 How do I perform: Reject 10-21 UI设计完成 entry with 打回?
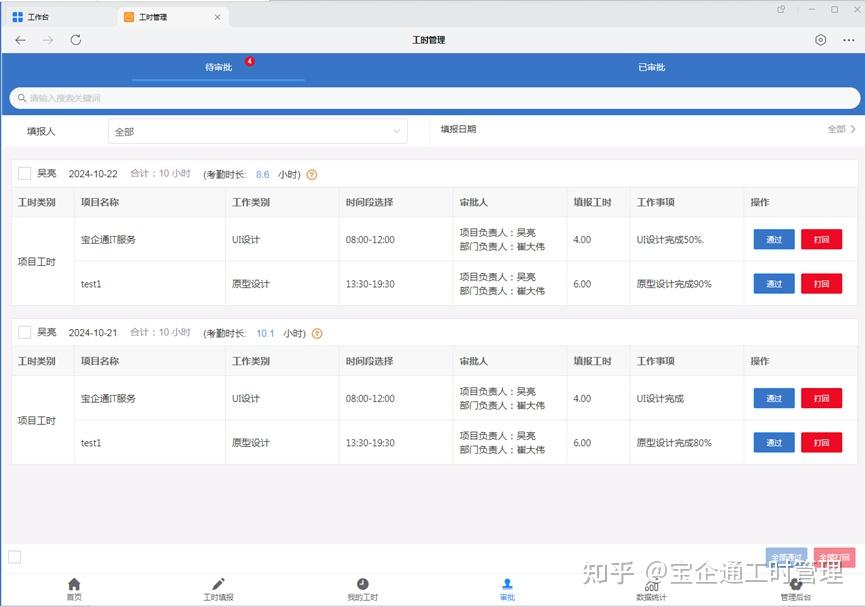coord(821,398)
